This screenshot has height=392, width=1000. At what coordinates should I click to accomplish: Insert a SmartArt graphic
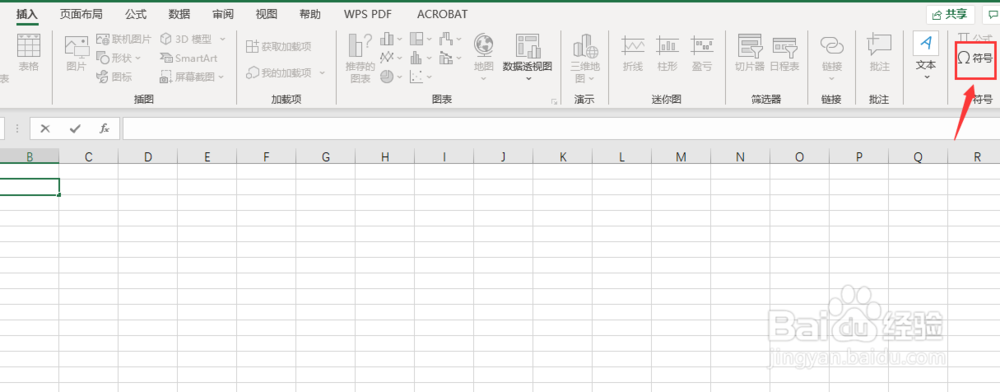click(189, 58)
